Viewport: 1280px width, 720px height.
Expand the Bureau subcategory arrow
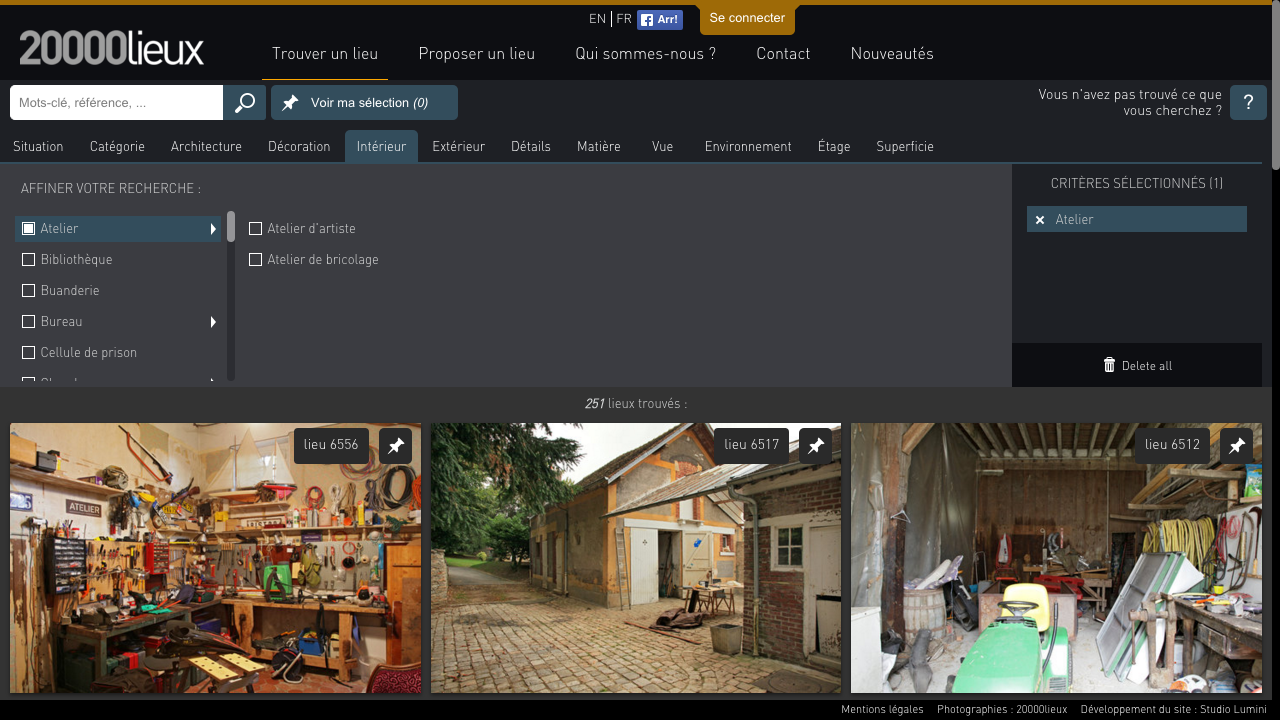tap(213, 322)
